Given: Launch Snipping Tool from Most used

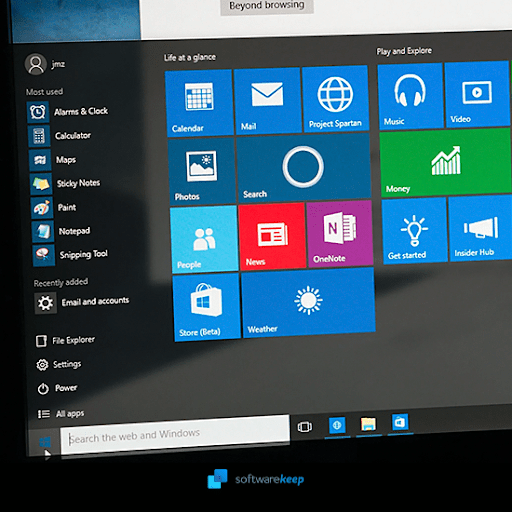Looking at the screenshot, I should 71,255.
